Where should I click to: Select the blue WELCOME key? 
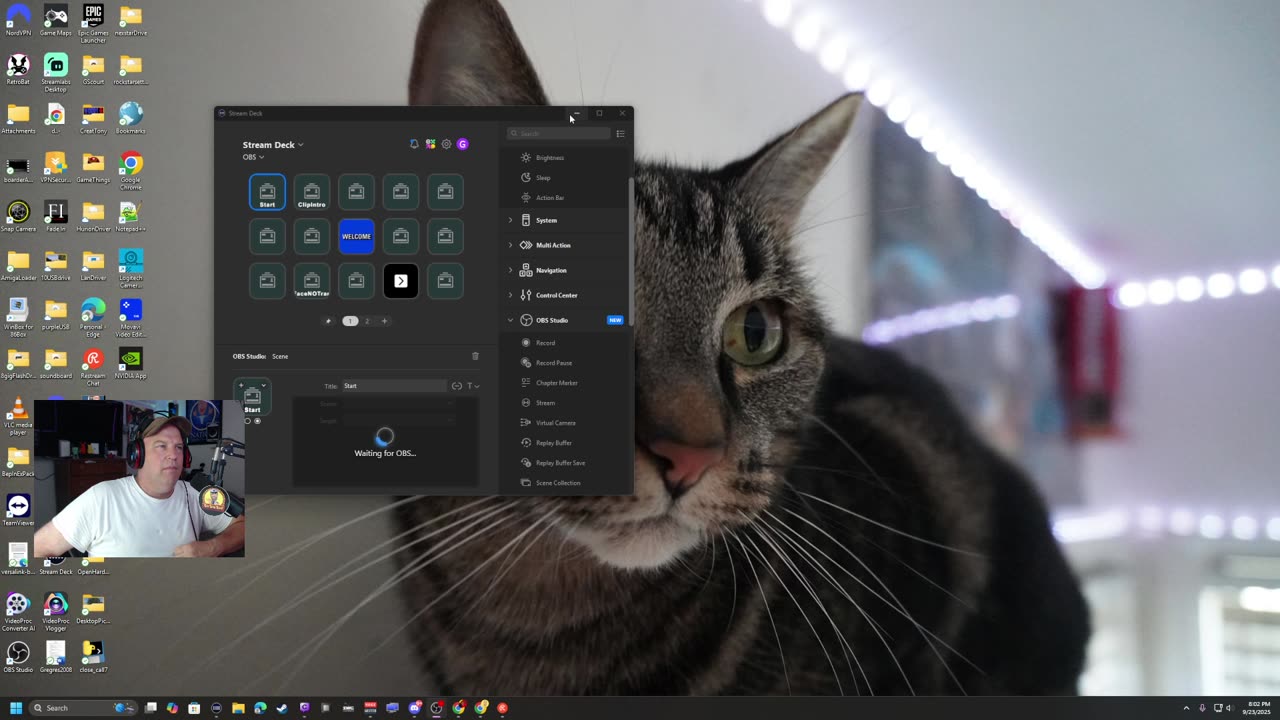tap(356, 237)
